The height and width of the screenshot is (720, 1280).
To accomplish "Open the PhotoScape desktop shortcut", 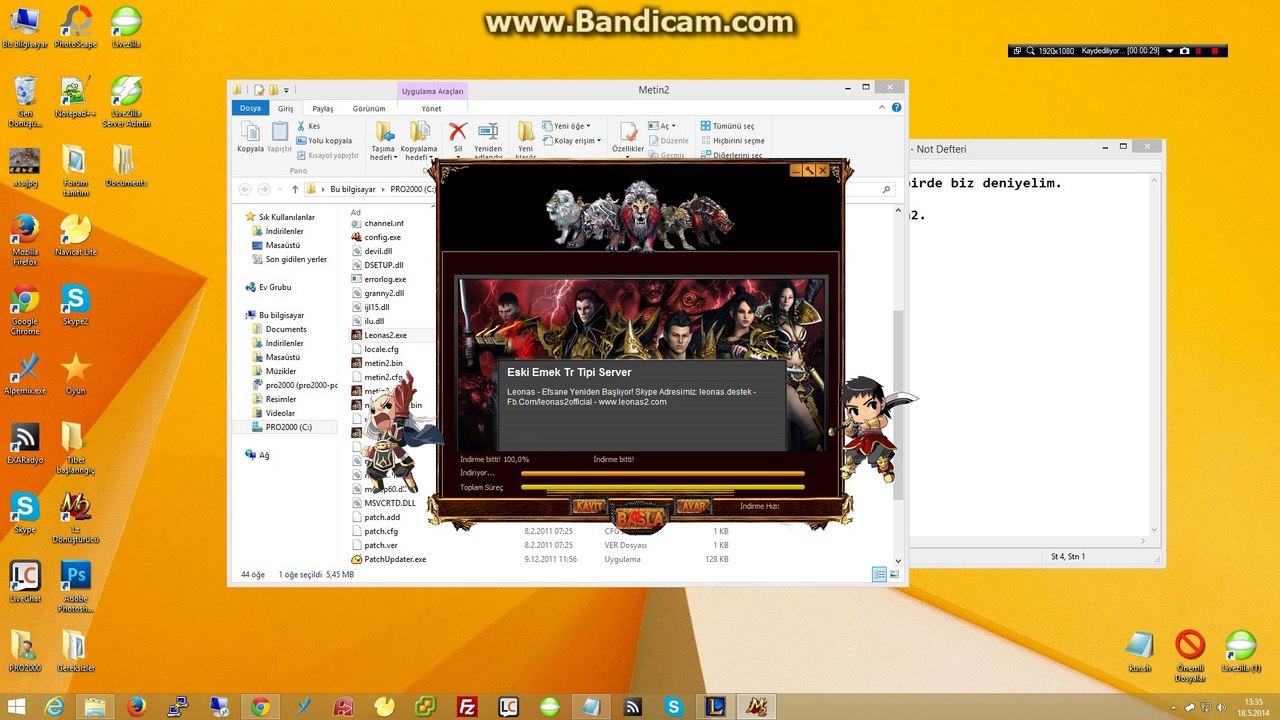I will (x=75, y=27).
